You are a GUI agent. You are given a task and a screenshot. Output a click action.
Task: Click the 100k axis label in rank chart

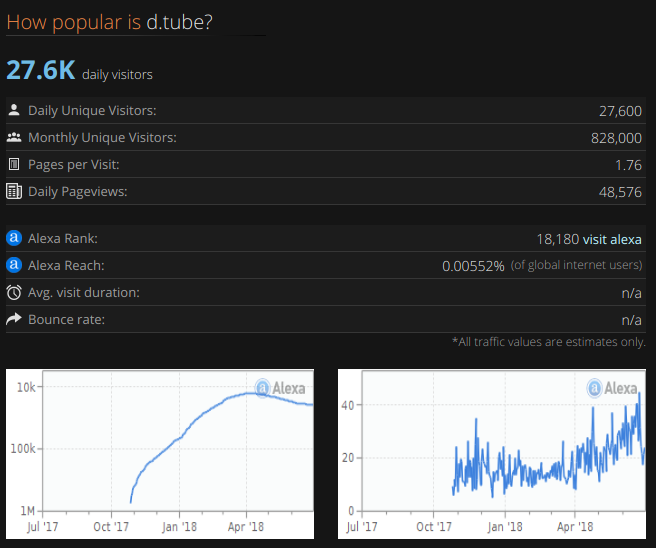(x=23, y=448)
